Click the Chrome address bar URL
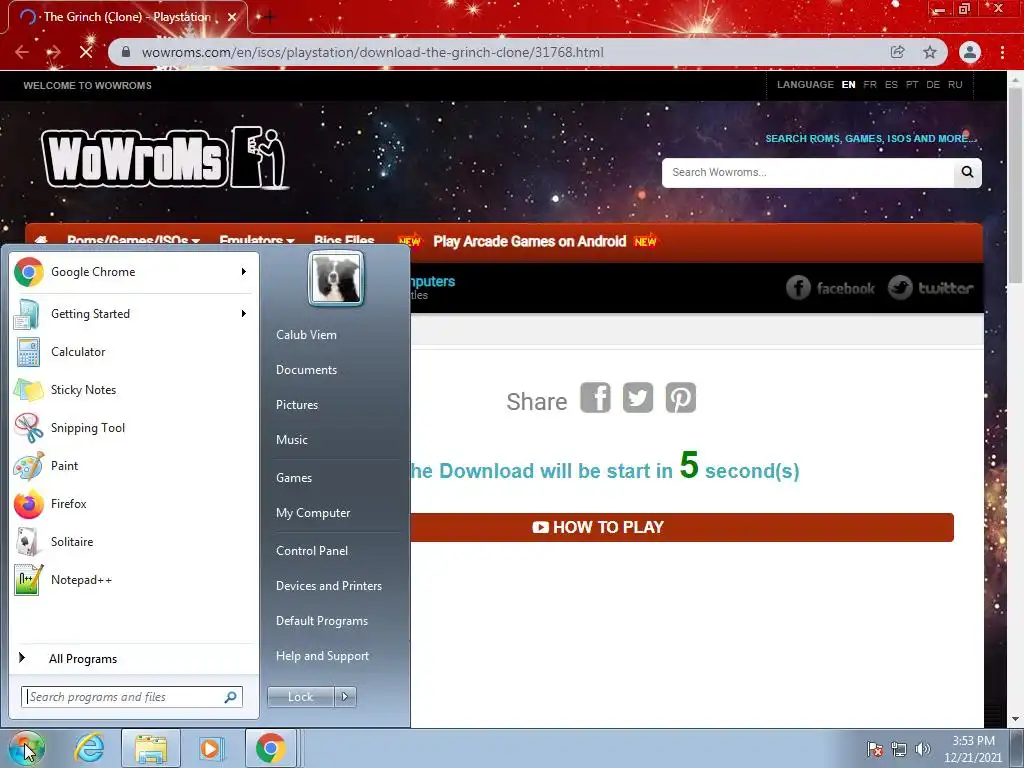 [x=372, y=52]
